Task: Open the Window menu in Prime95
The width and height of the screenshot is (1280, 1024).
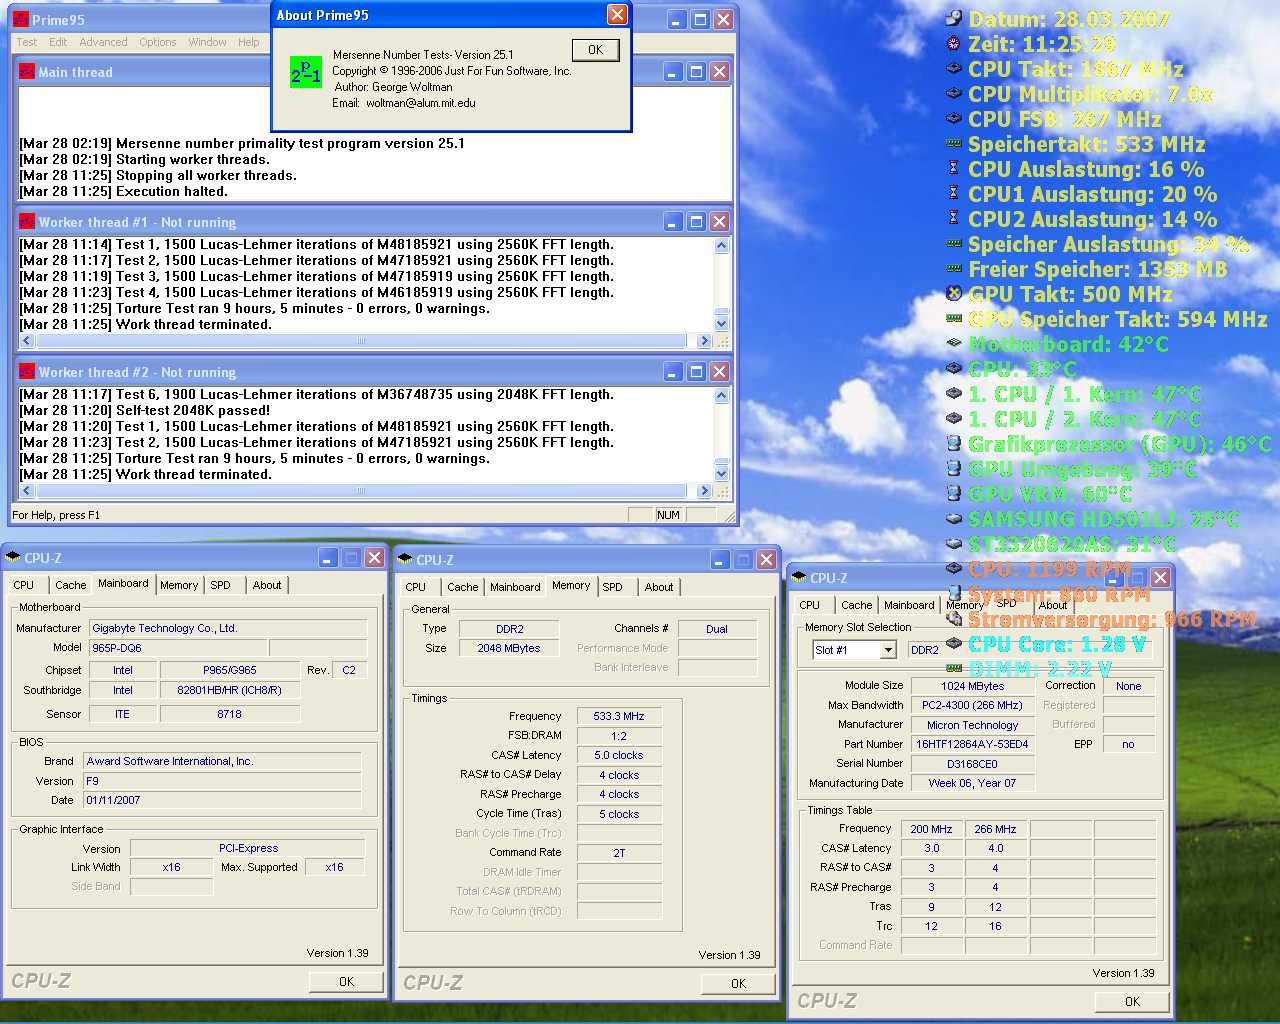Action: tap(207, 42)
